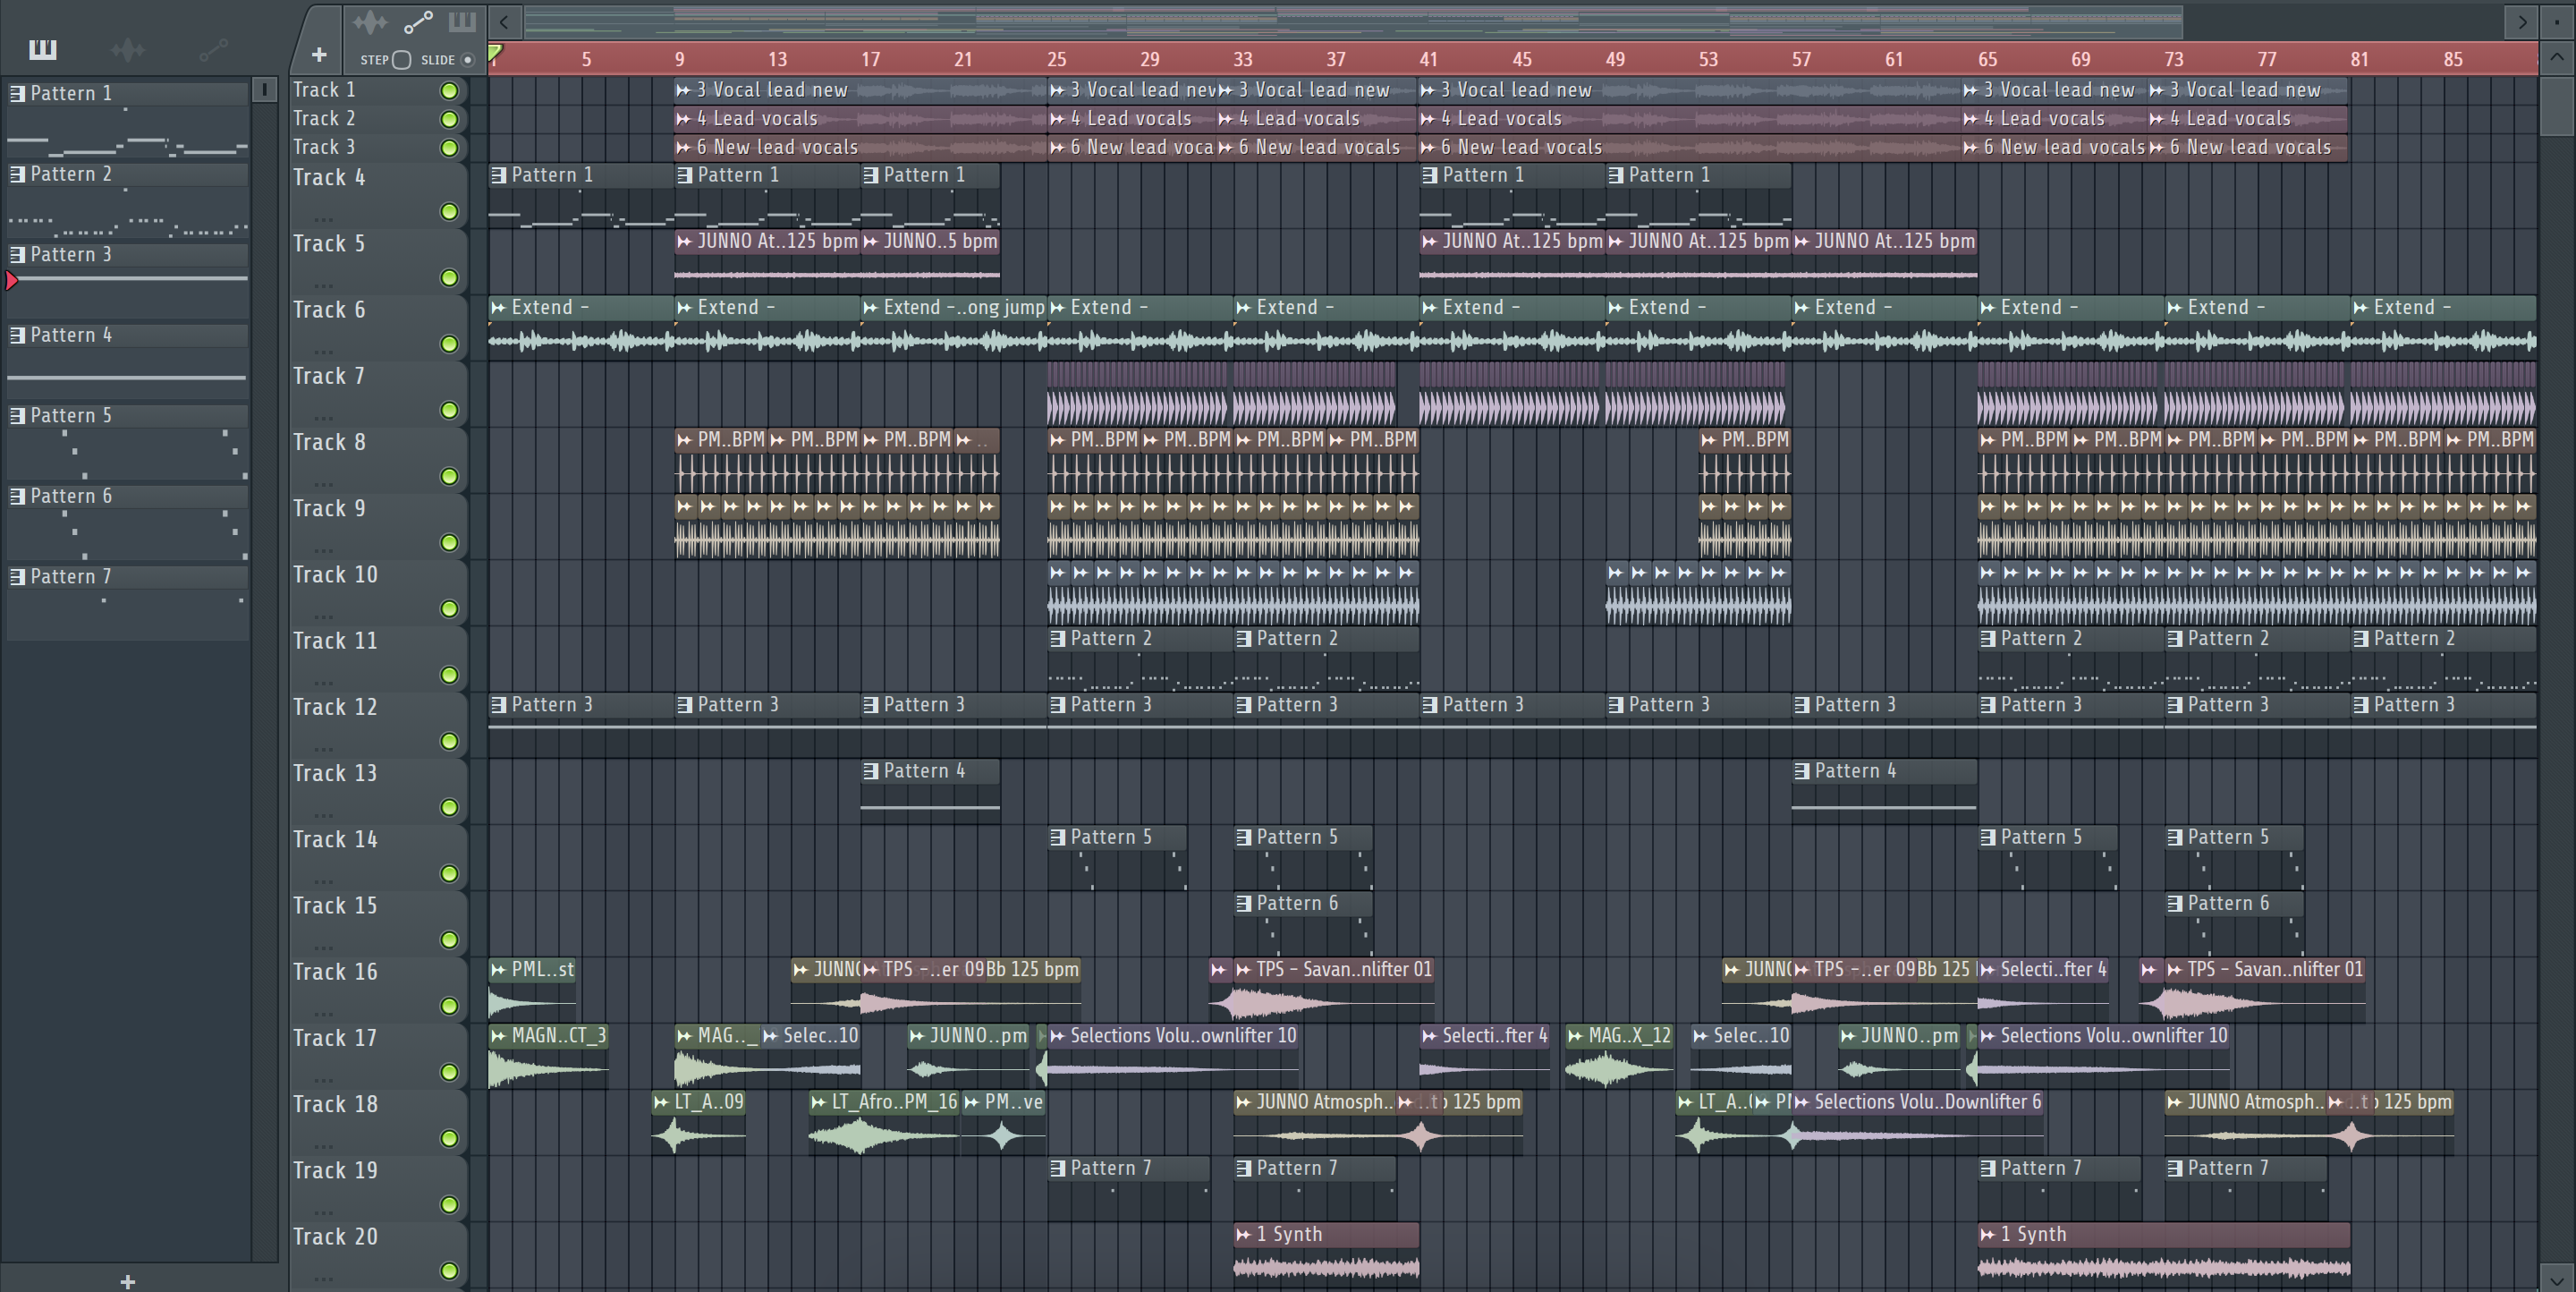Click the Track 15 name label
2576x1292 pixels.
click(x=335, y=906)
